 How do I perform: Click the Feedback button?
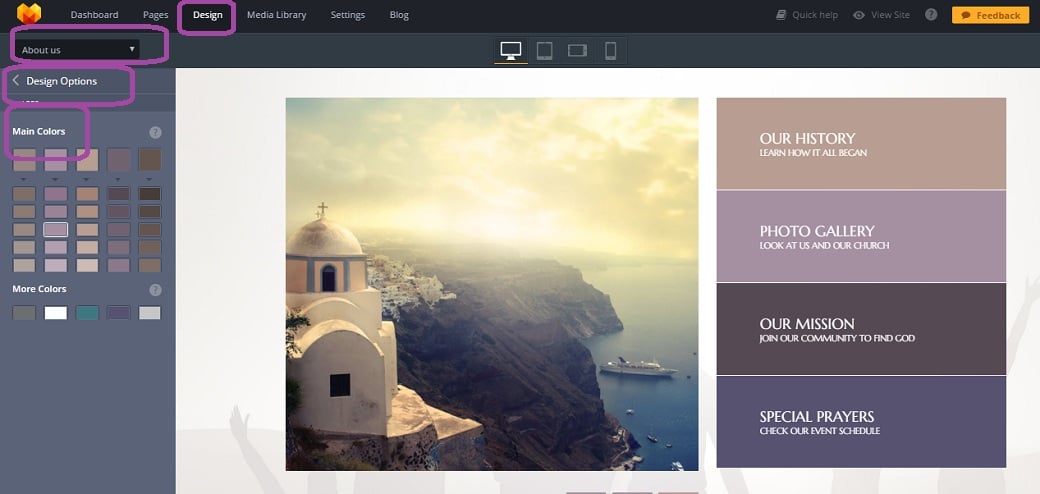(990, 15)
